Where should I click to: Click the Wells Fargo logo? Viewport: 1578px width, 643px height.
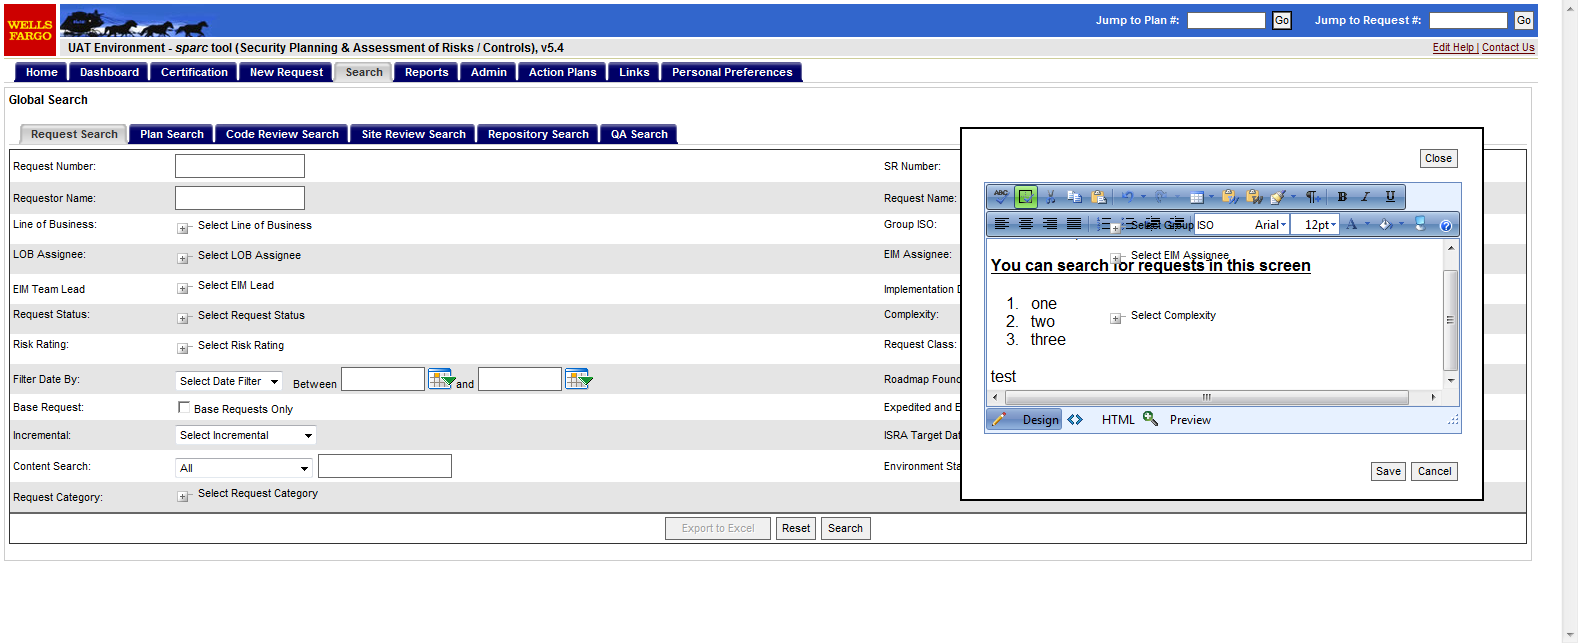(x=30, y=30)
